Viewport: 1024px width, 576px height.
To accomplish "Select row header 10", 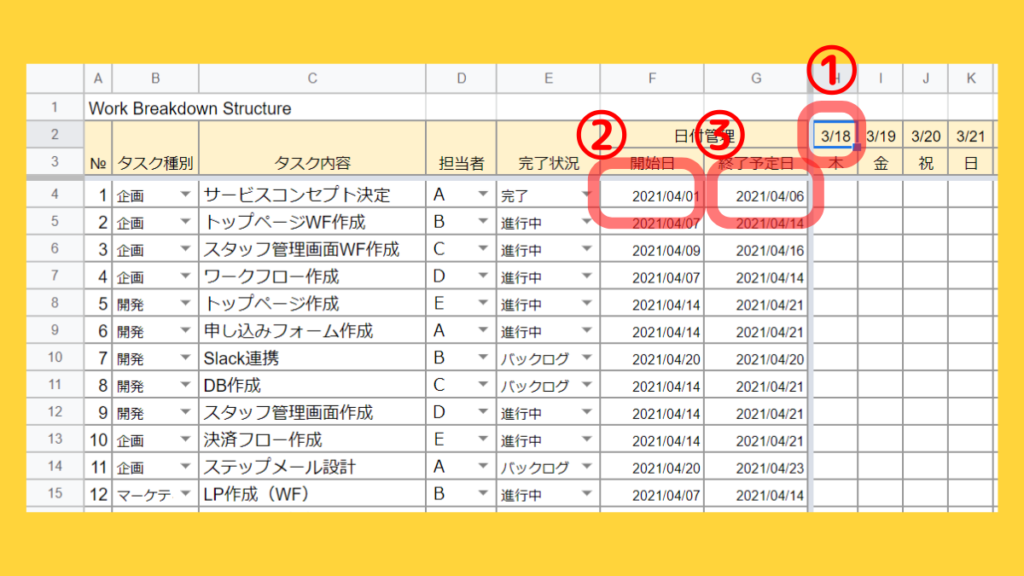I will [x=54, y=357].
